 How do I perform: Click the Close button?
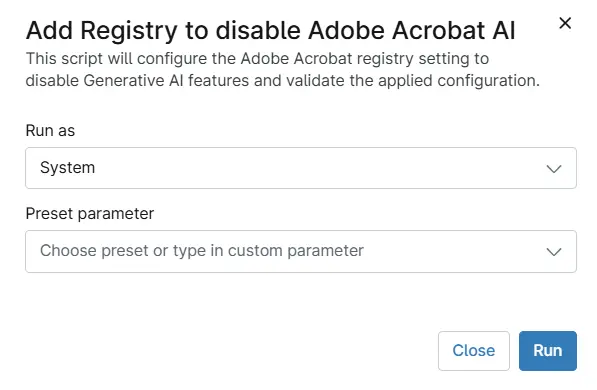474,350
